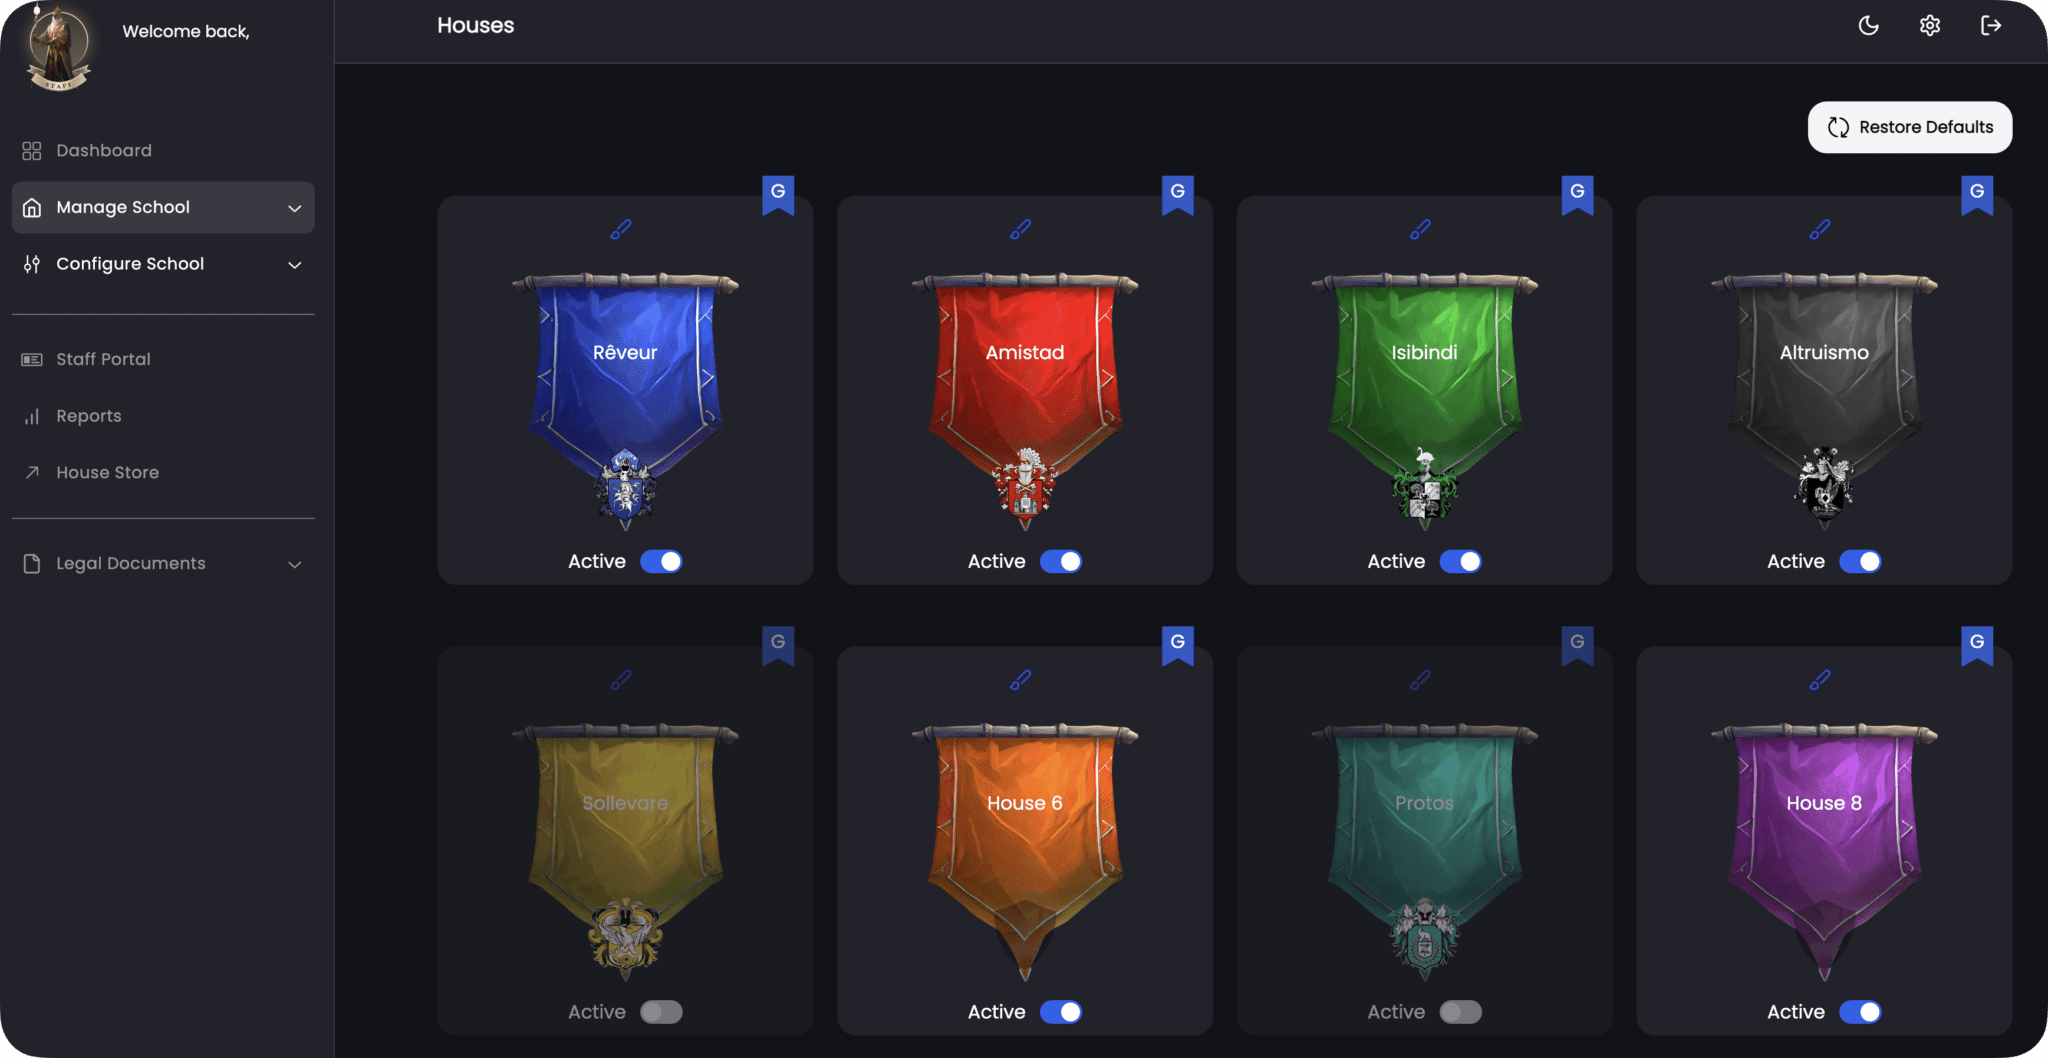Viewport: 2048px width, 1058px height.
Task: Click the logout icon in header
Action: pos(1991,26)
